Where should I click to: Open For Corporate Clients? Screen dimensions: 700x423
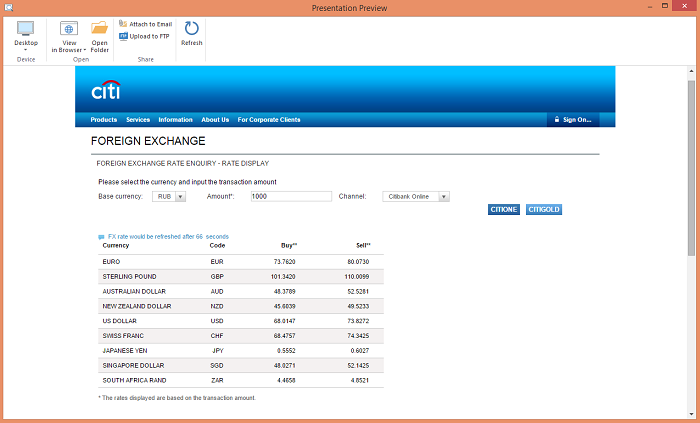coord(269,120)
